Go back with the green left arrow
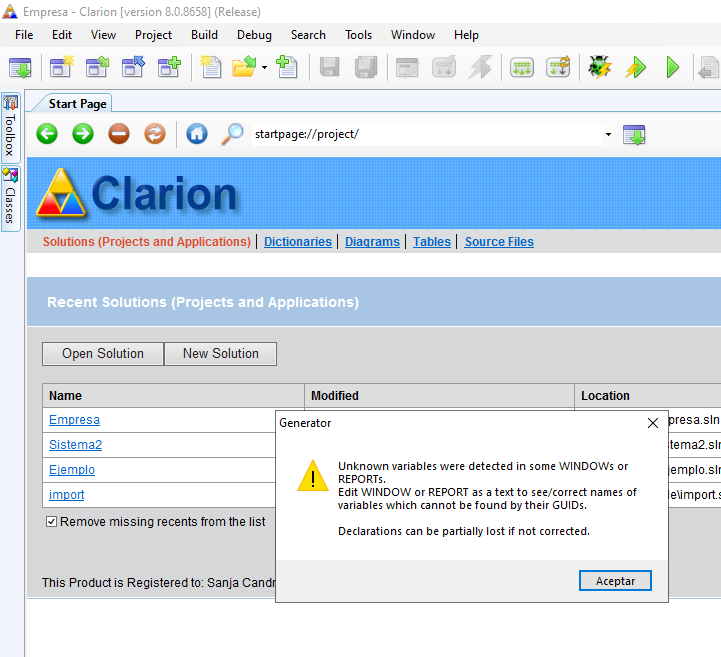 pos(47,134)
